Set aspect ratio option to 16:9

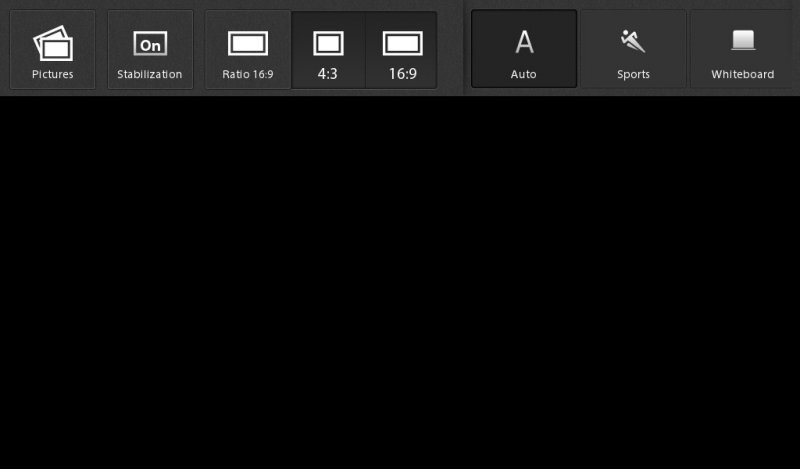(x=402, y=50)
